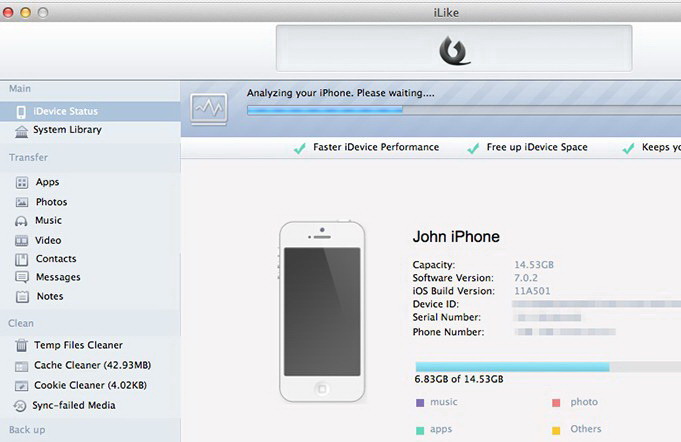681x442 pixels.
Task: Click the purple music color swatch
Action: point(420,403)
